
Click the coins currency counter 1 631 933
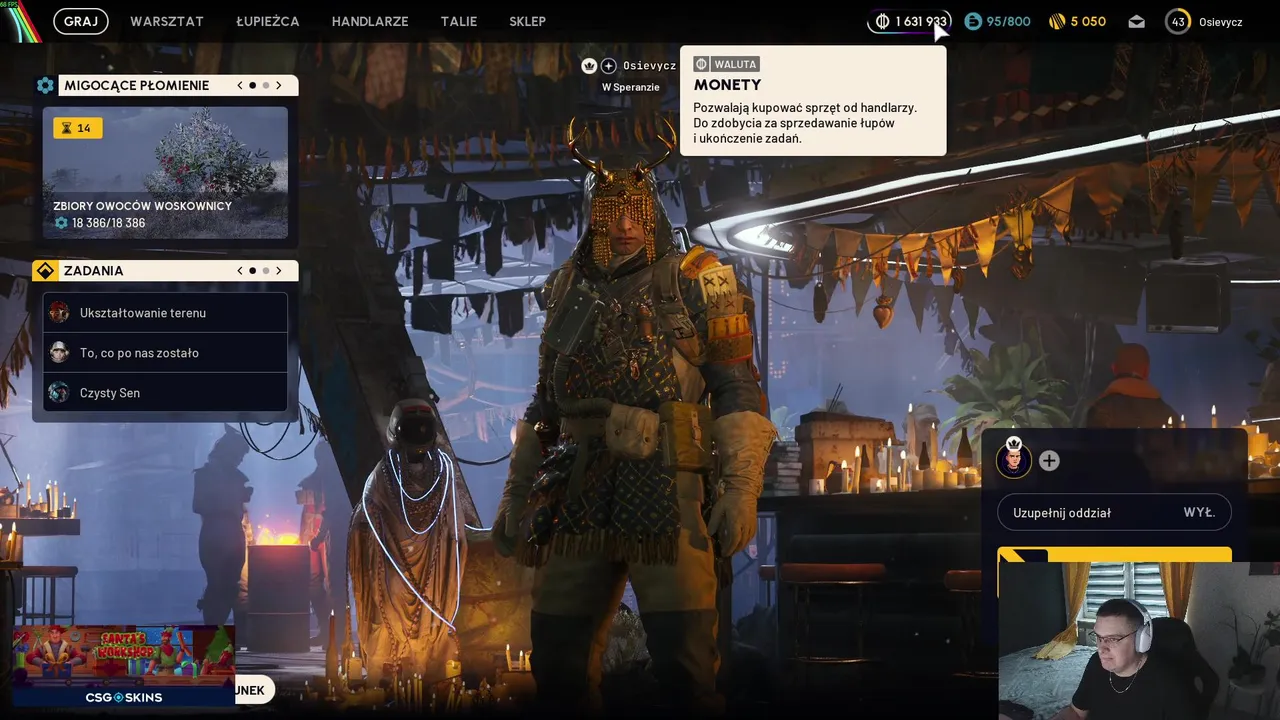(910, 21)
